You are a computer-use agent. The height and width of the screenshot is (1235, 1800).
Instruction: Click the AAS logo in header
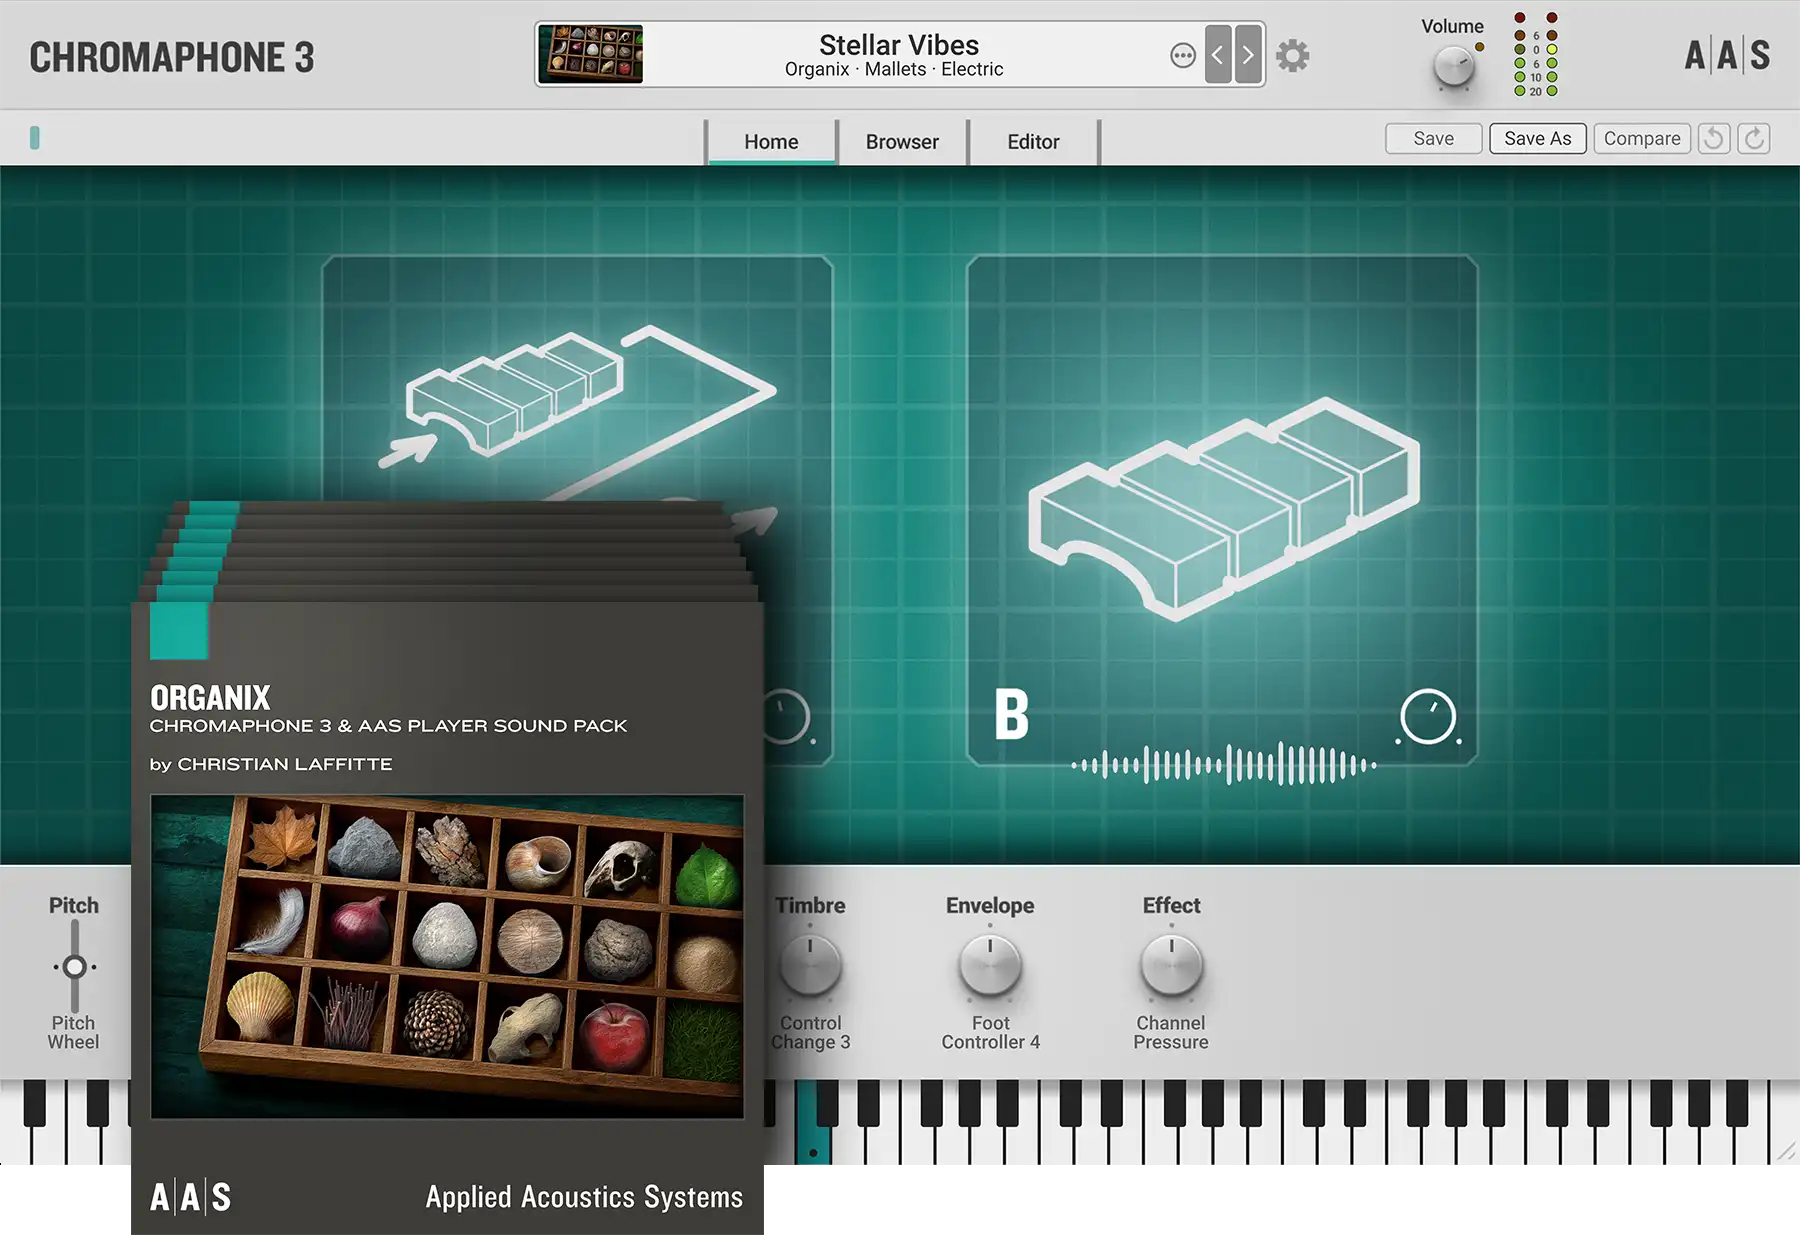tap(1727, 55)
